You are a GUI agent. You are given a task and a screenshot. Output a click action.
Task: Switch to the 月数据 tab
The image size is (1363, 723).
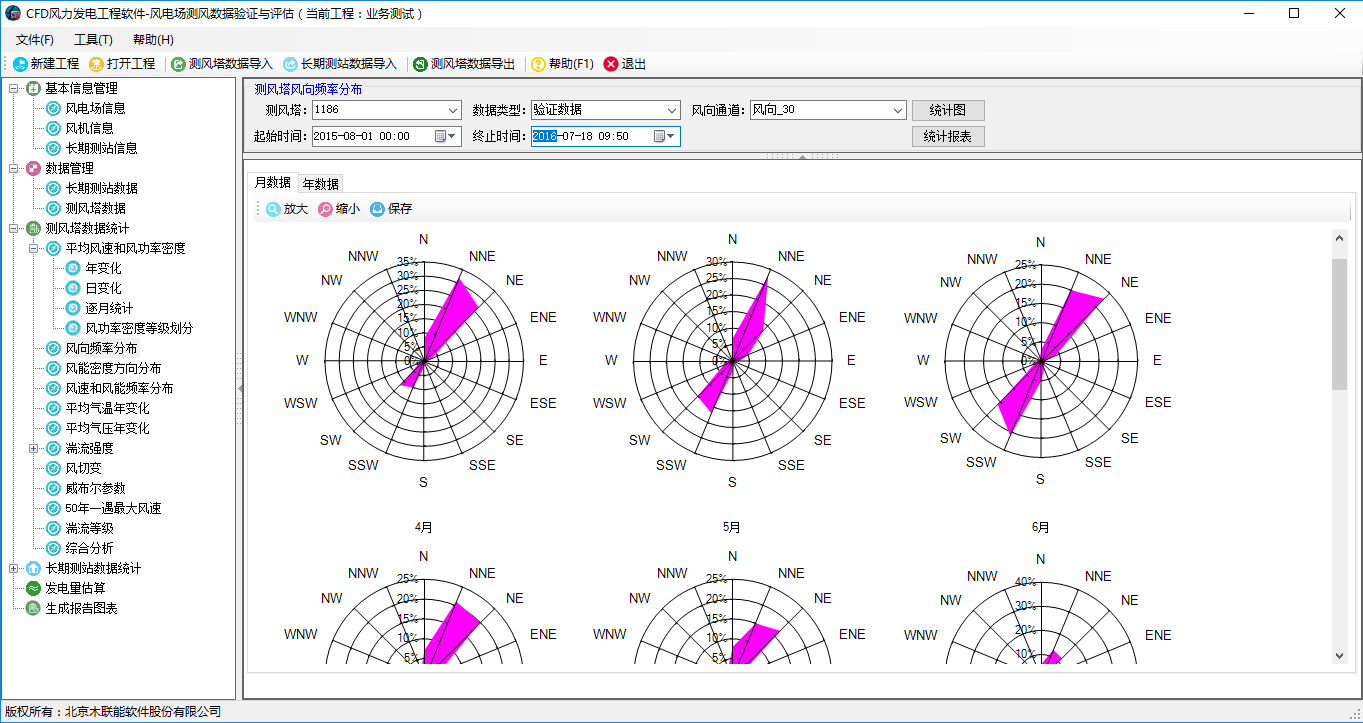[x=272, y=182]
